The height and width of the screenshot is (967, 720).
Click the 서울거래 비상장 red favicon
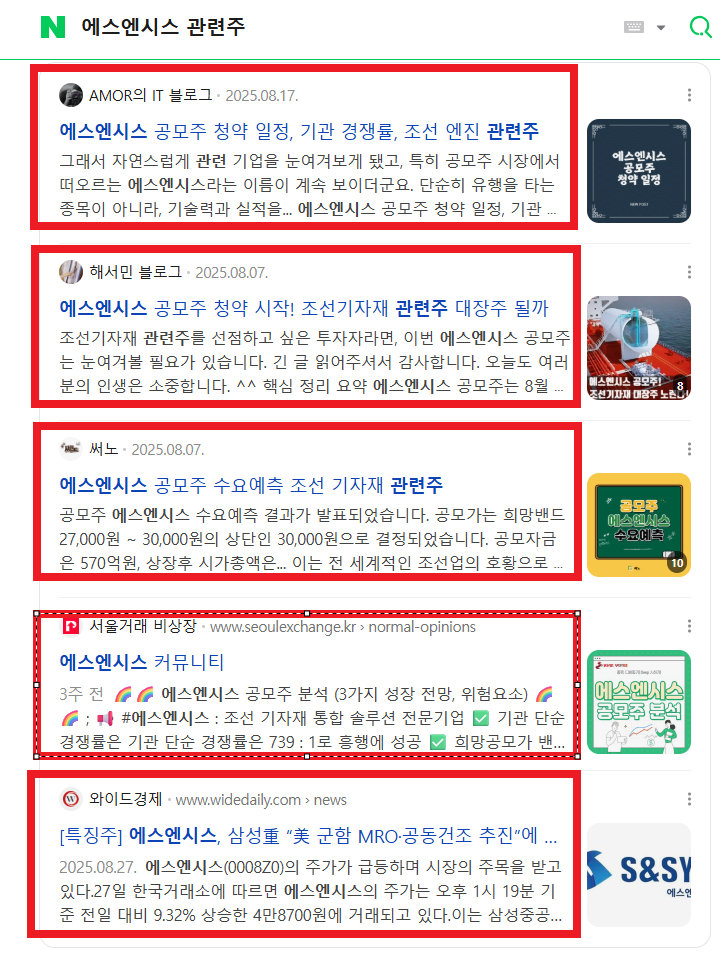pos(71,626)
